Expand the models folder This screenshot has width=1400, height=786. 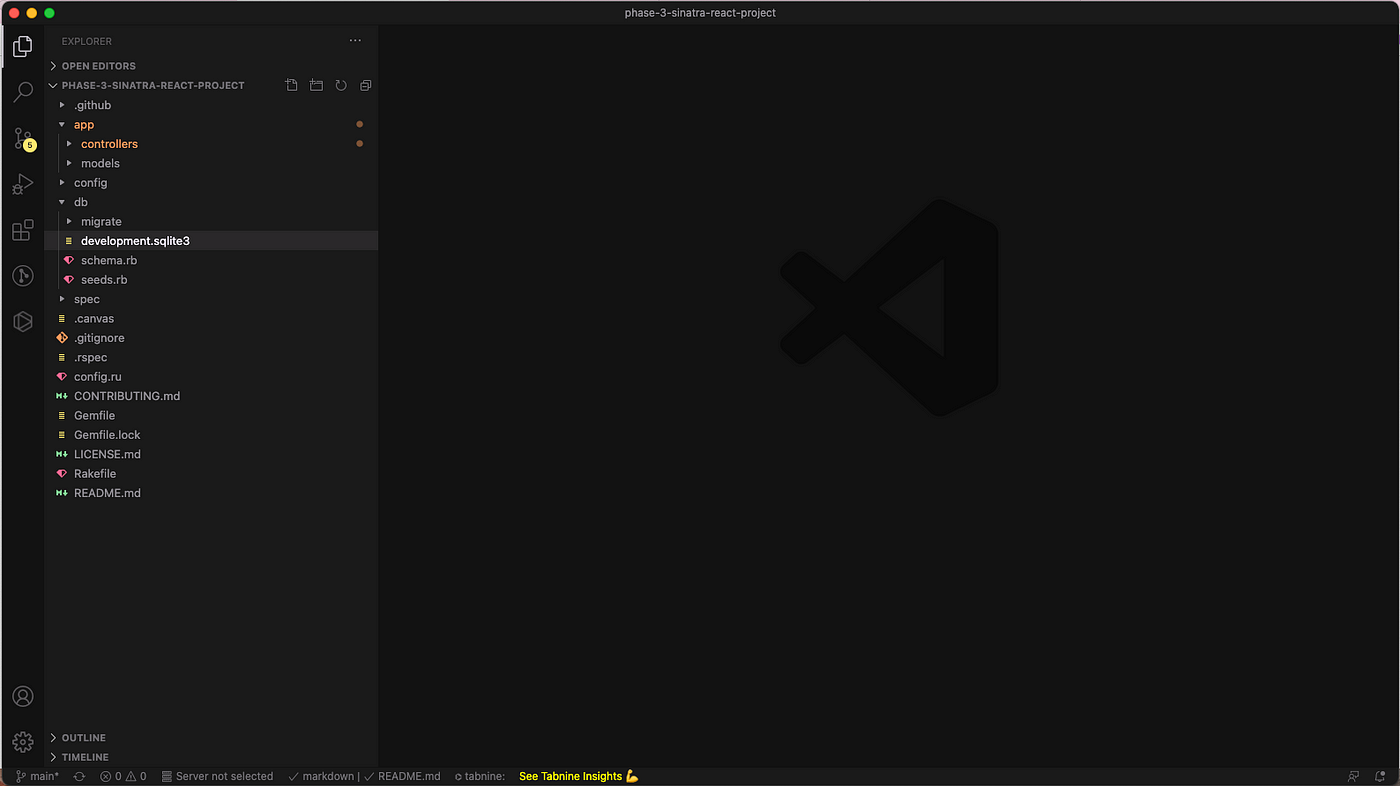[213, 163]
